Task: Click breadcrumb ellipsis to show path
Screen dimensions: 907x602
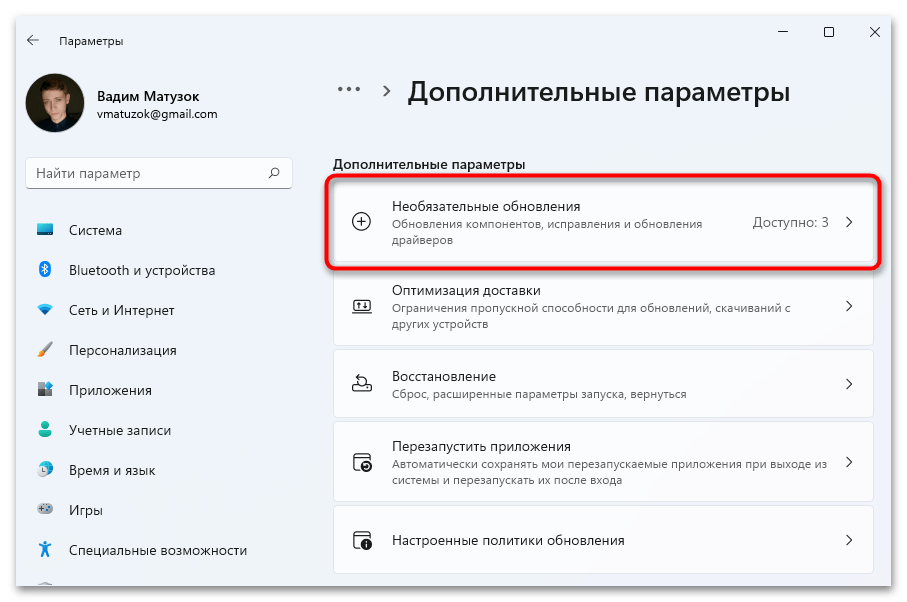Action: click(x=348, y=89)
